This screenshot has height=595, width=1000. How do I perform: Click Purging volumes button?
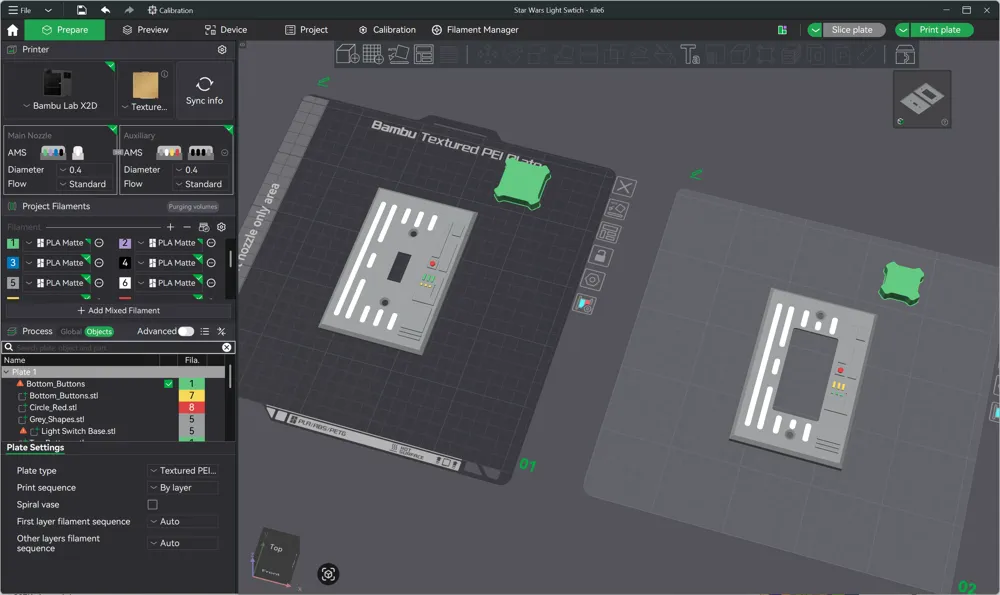pos(193,207)
